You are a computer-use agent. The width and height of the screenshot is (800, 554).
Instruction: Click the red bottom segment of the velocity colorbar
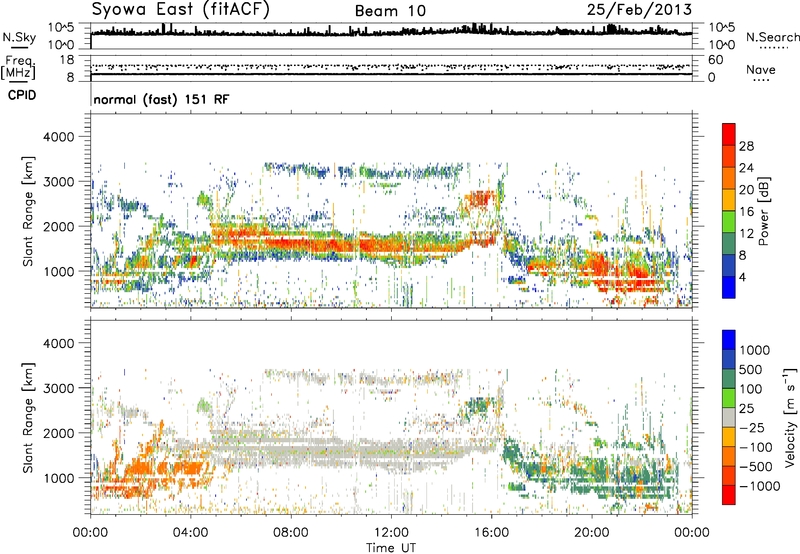pyautogui.click(x=729, y=495)
